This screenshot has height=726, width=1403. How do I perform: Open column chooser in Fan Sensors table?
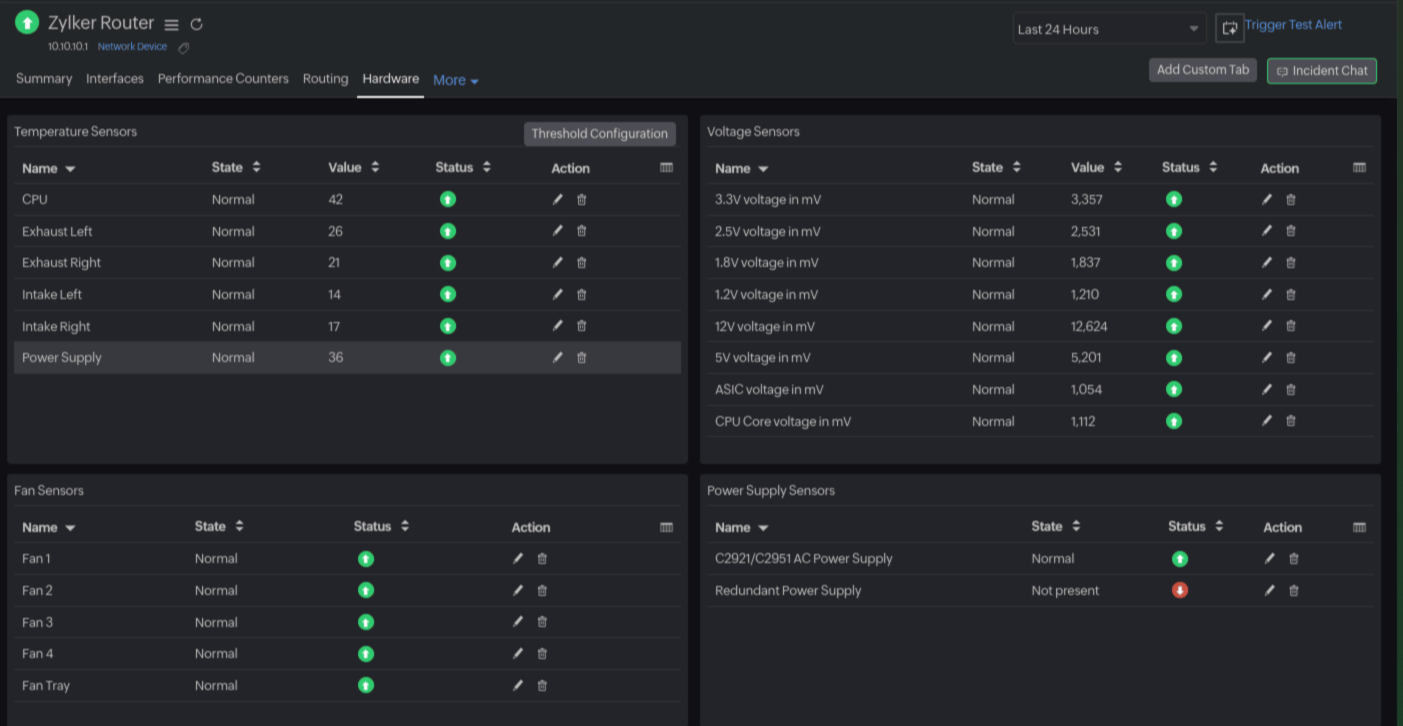pyautogui.click(x=666, y=527)
